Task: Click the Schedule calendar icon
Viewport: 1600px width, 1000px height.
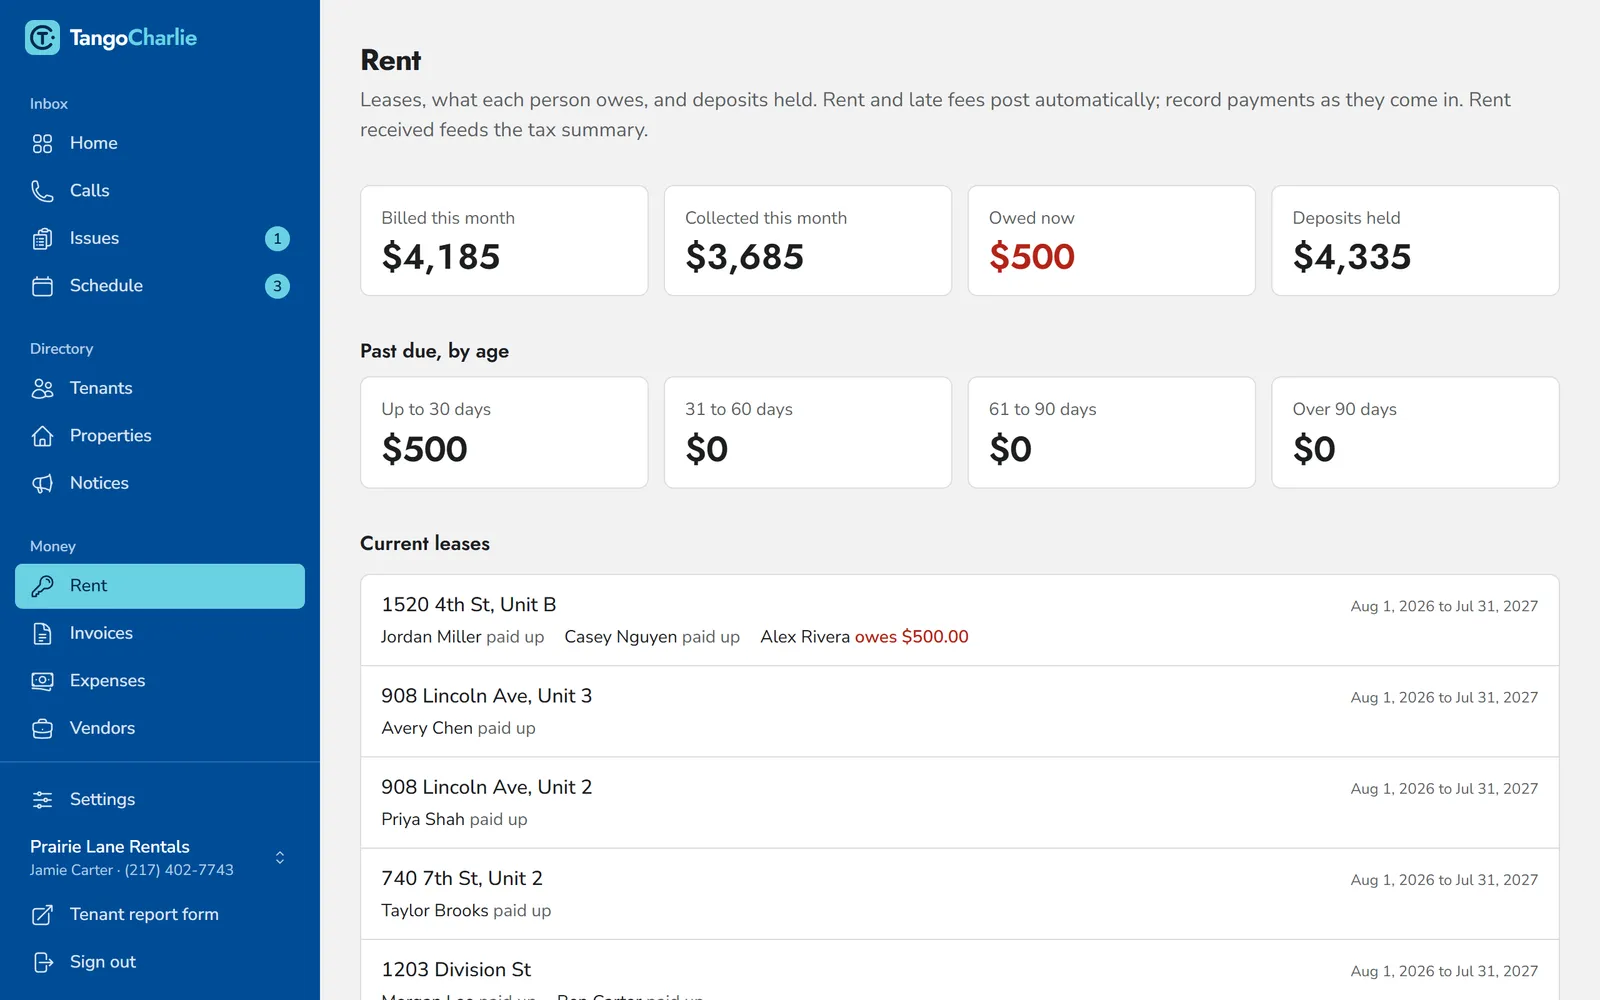Action: click(x=42, y=286)
